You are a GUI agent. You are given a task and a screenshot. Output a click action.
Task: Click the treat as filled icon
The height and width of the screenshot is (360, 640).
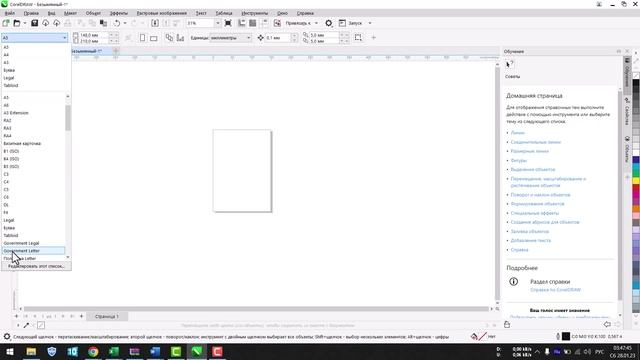(x=358, y=38)
